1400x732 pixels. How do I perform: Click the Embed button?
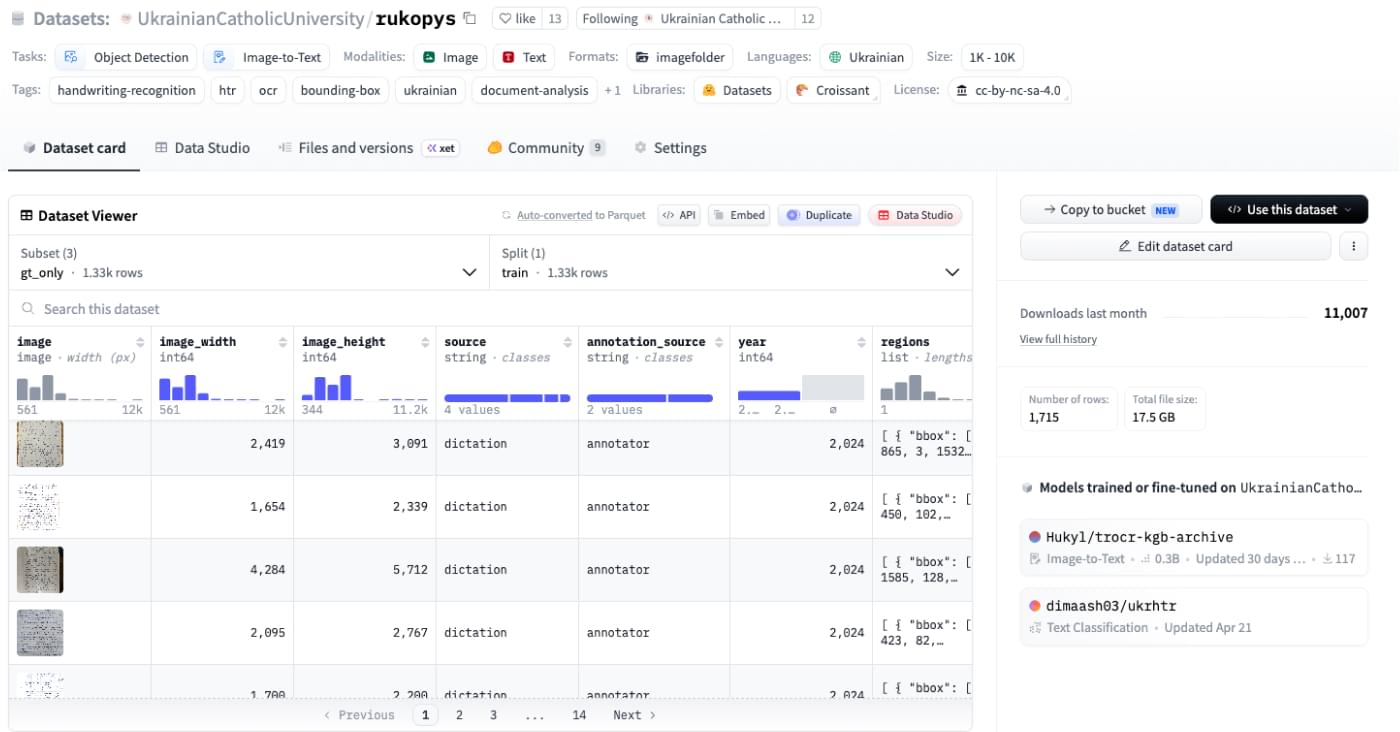[739, 215]
